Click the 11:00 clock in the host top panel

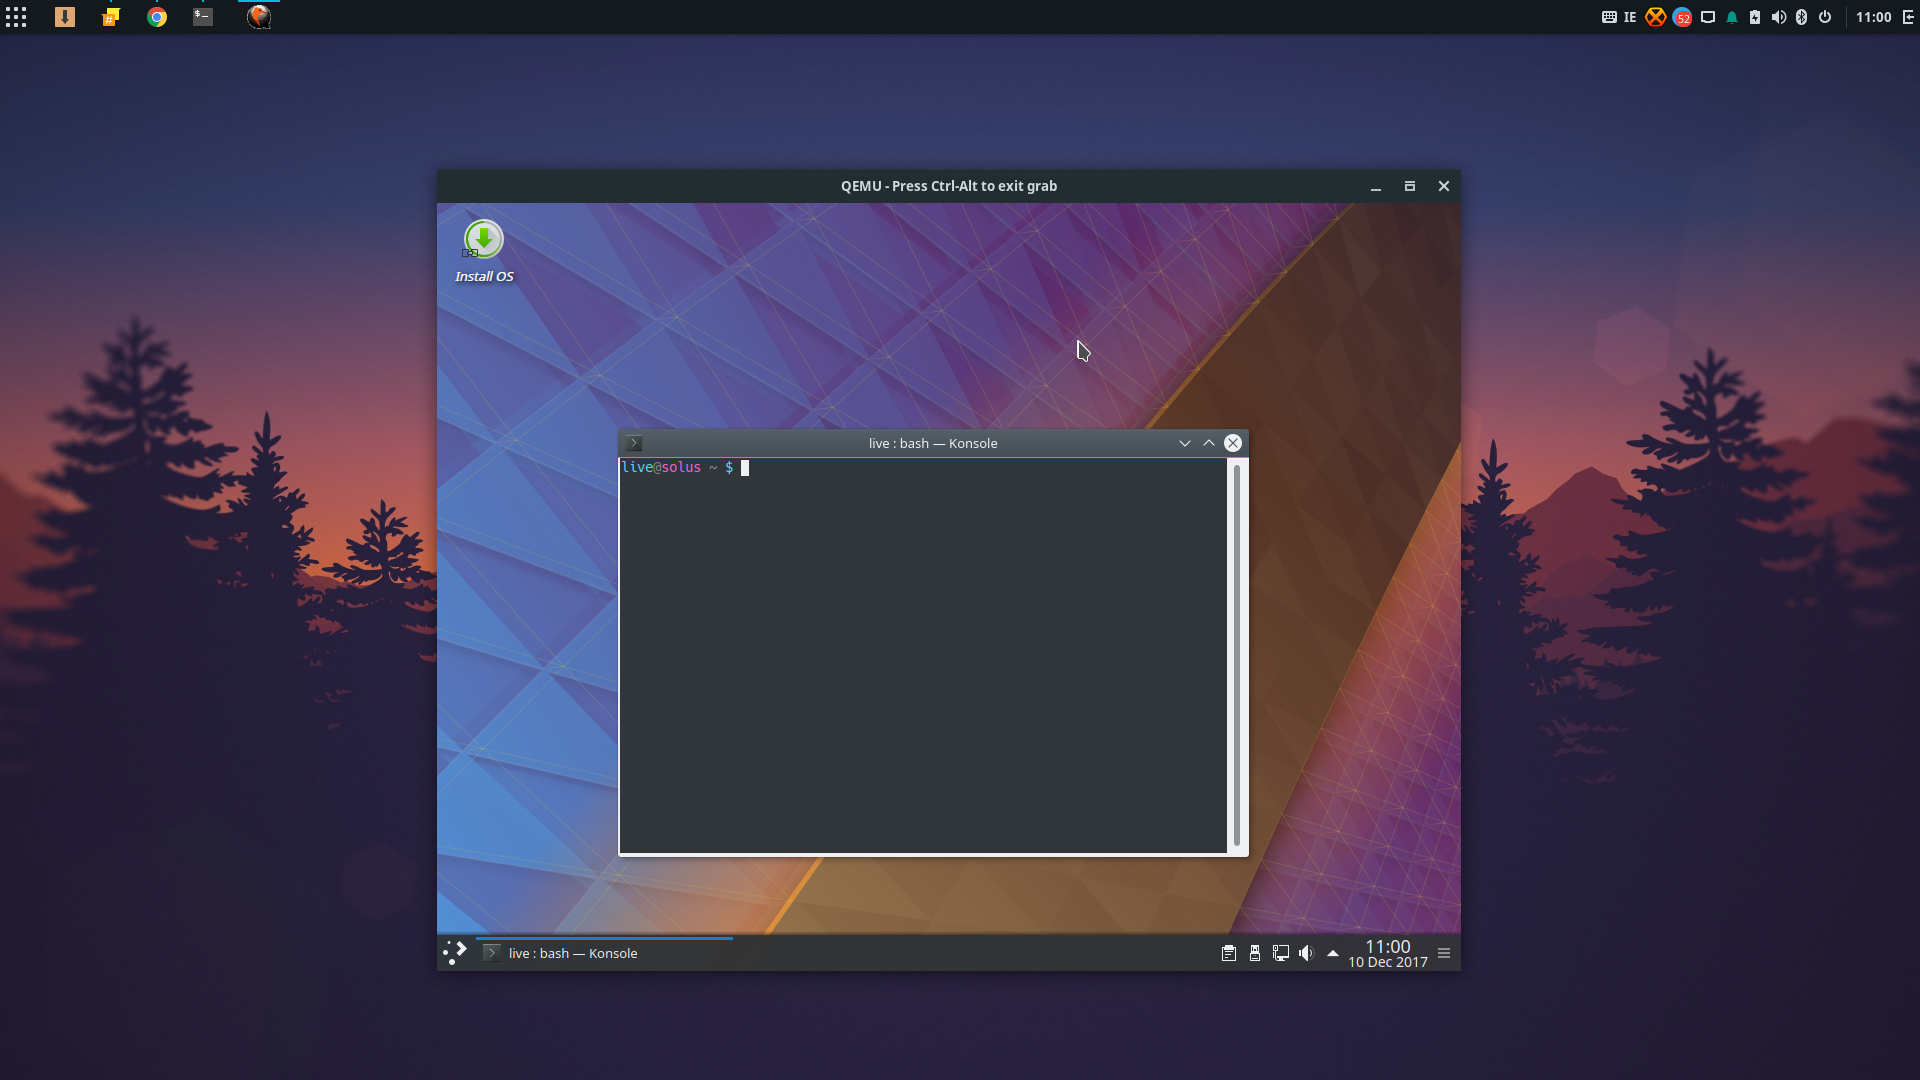point(1874,17)
